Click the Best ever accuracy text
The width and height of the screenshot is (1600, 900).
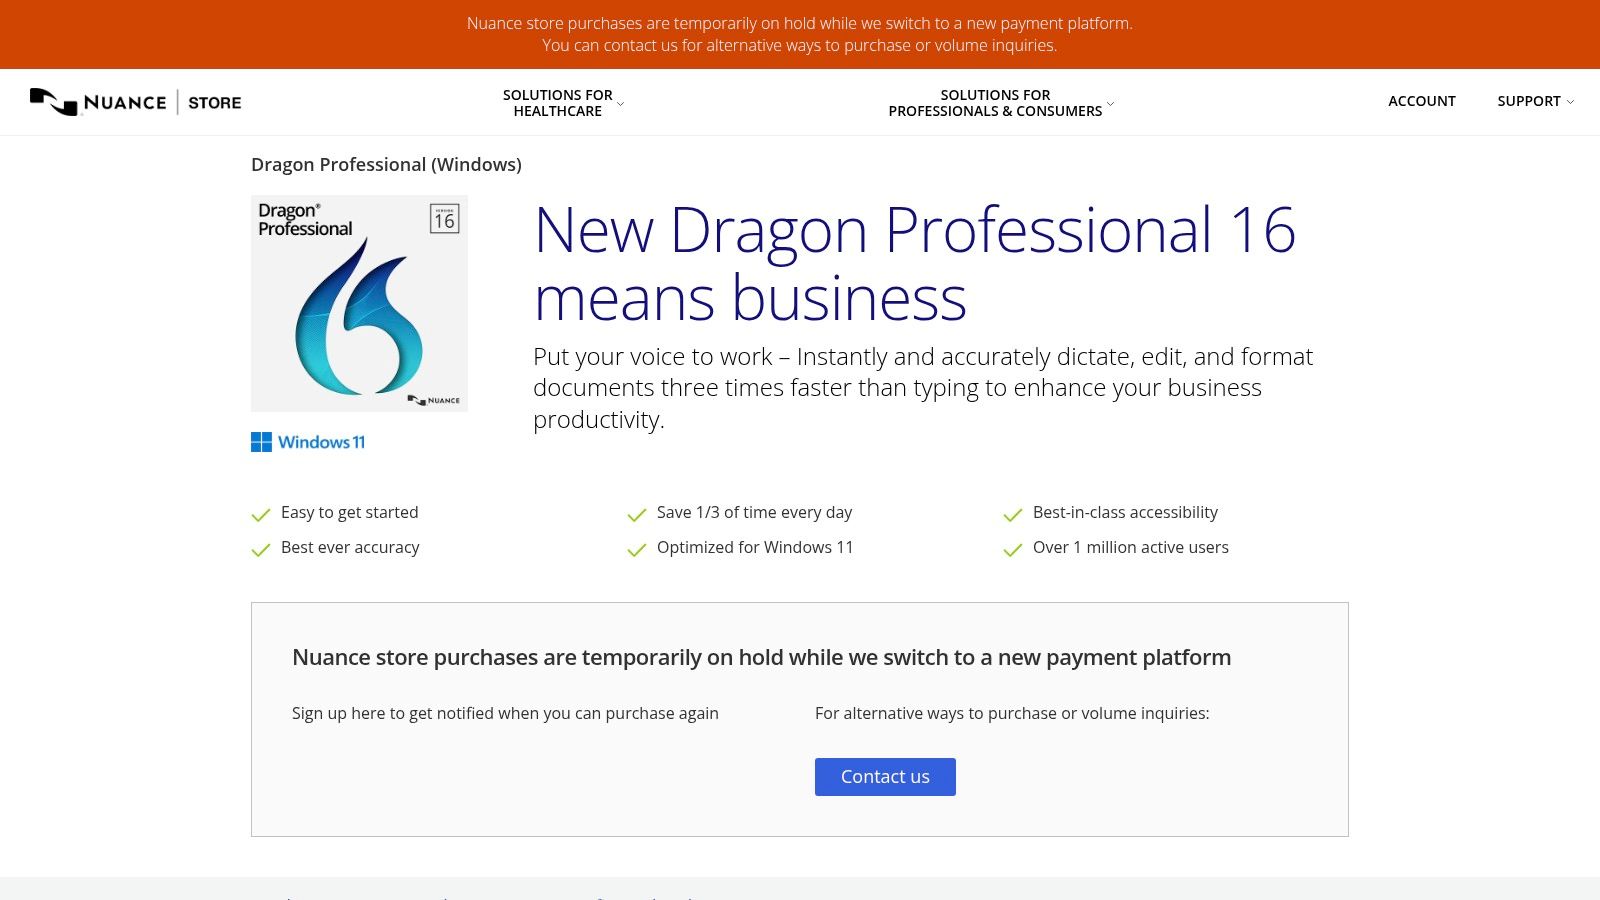tap(350, 547)
